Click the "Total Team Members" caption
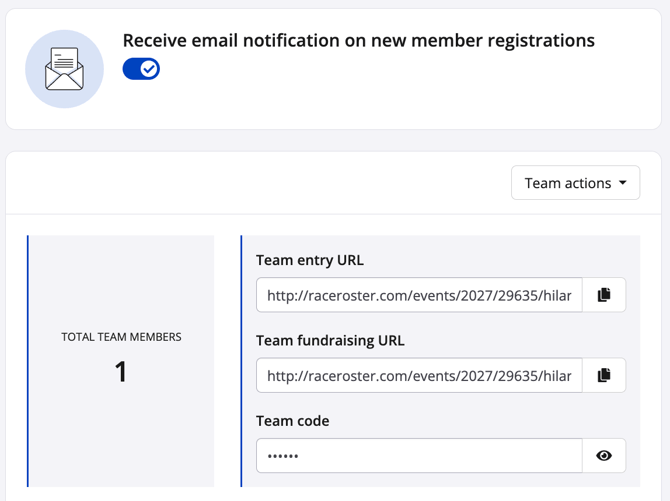 pyautogui.click(x=121, y=337)
